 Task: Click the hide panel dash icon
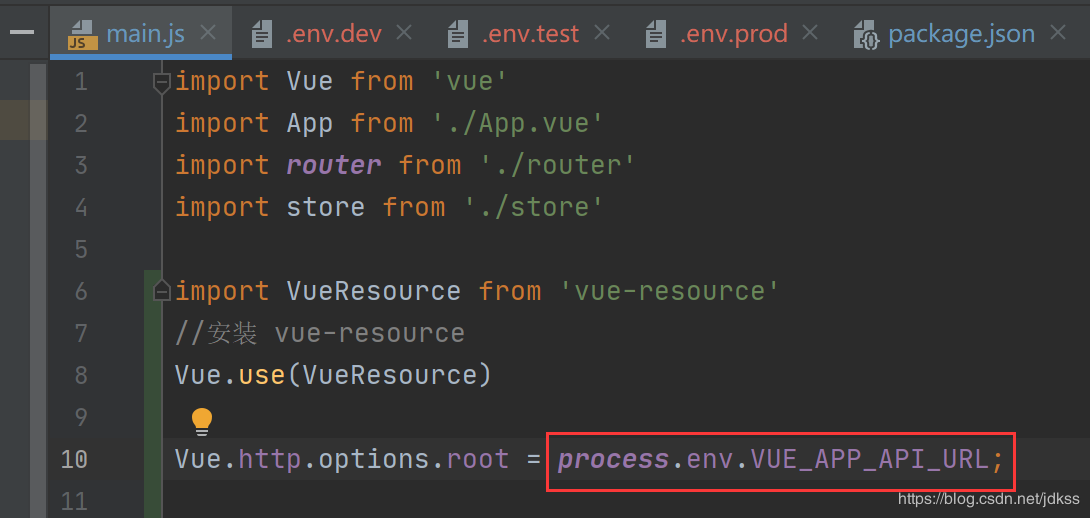coord(22,32)
